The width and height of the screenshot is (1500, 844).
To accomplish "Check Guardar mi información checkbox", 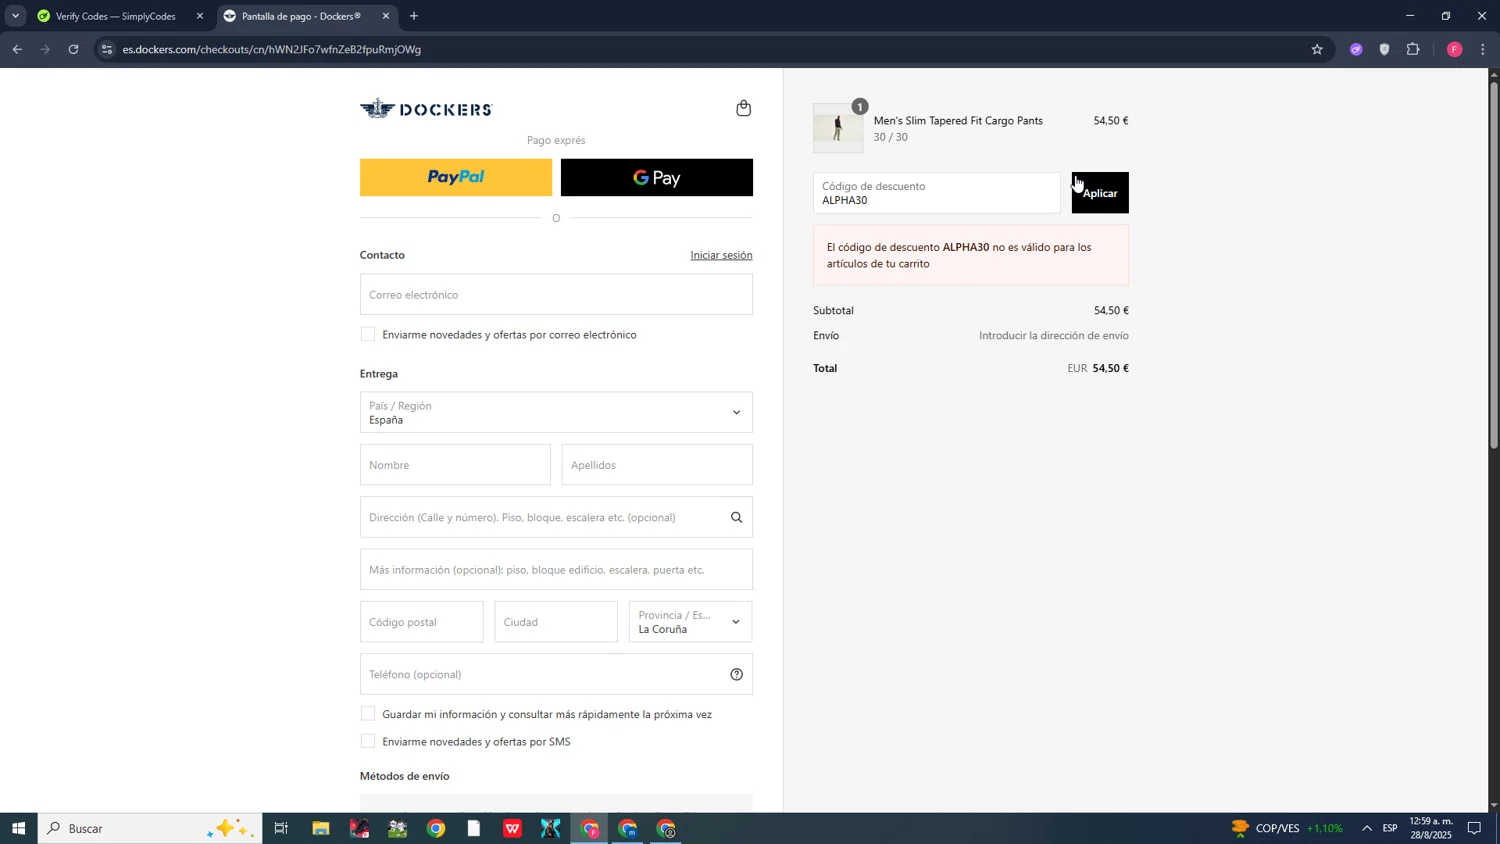I will click(368, 714).
